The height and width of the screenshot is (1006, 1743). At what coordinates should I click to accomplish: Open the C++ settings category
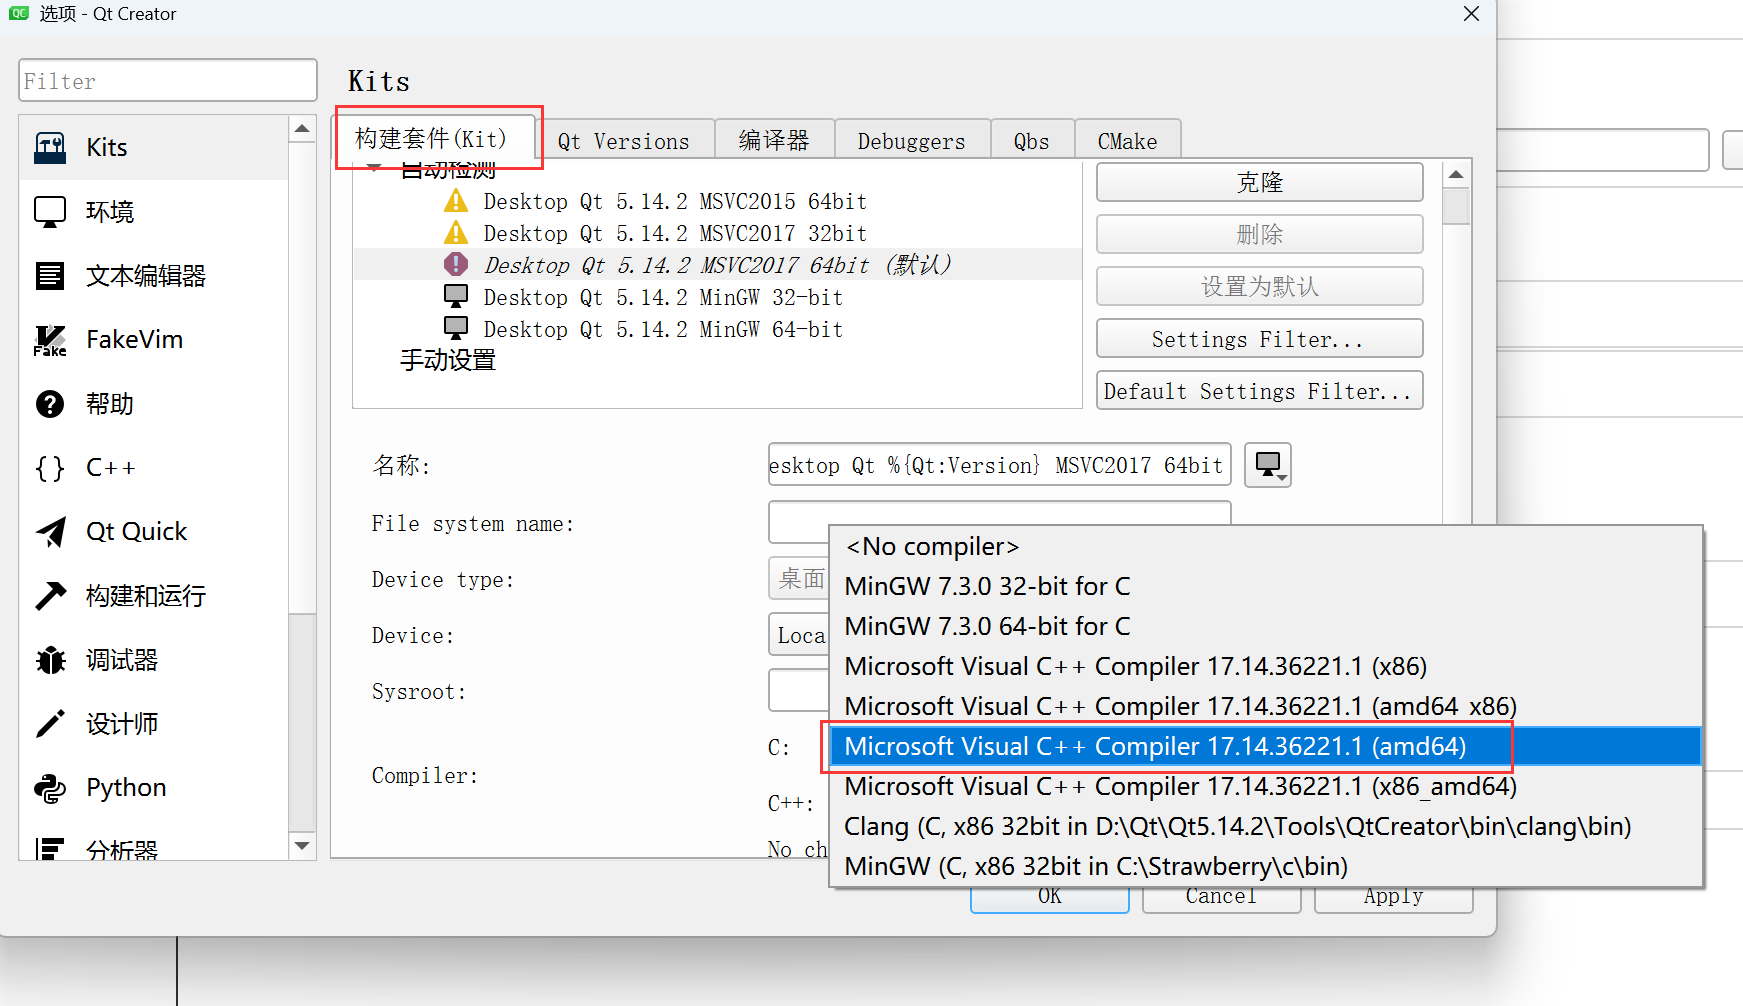tap(154, 468)
